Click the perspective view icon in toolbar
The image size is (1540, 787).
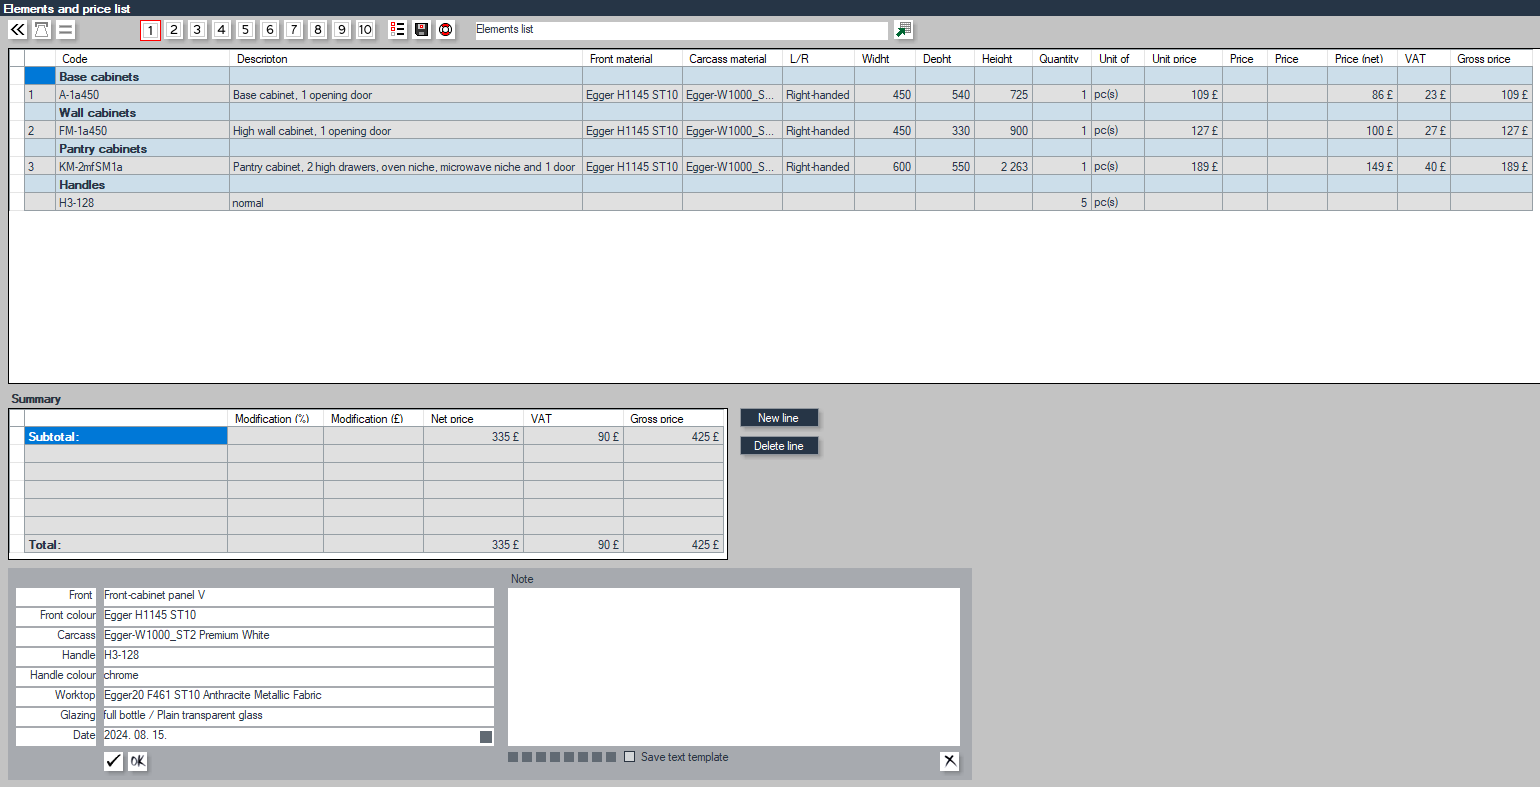(42, 30)
